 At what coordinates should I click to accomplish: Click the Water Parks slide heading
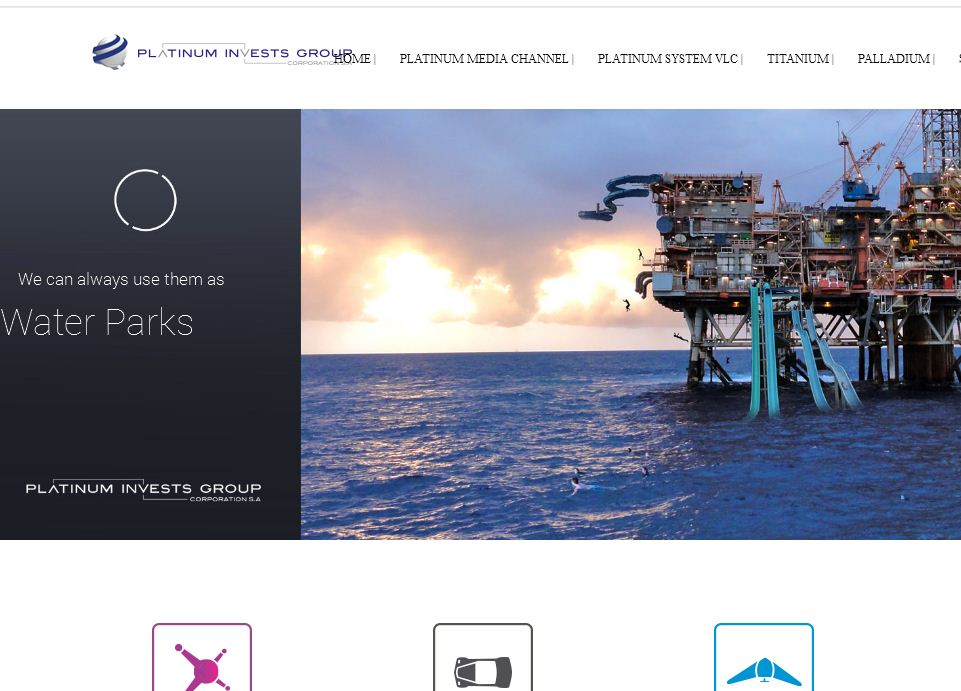pos(97,322)
